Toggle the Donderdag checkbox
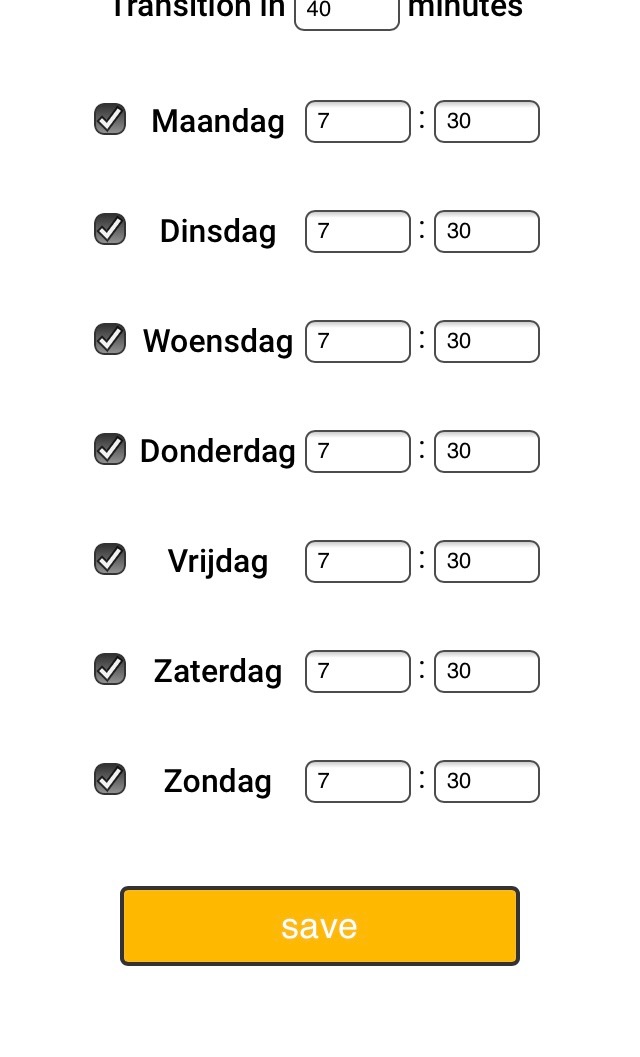Viewport: 640px width, 1057px height. pyautogui.click(x=110, y=449)
